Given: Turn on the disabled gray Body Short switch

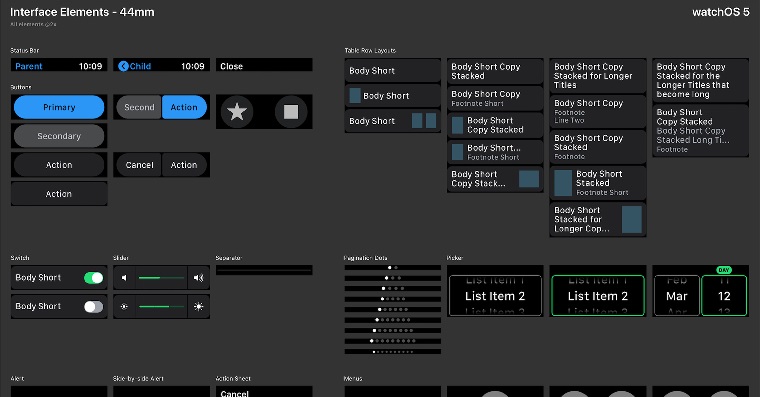Looking at the screenshot, I should tap(94, 306).
